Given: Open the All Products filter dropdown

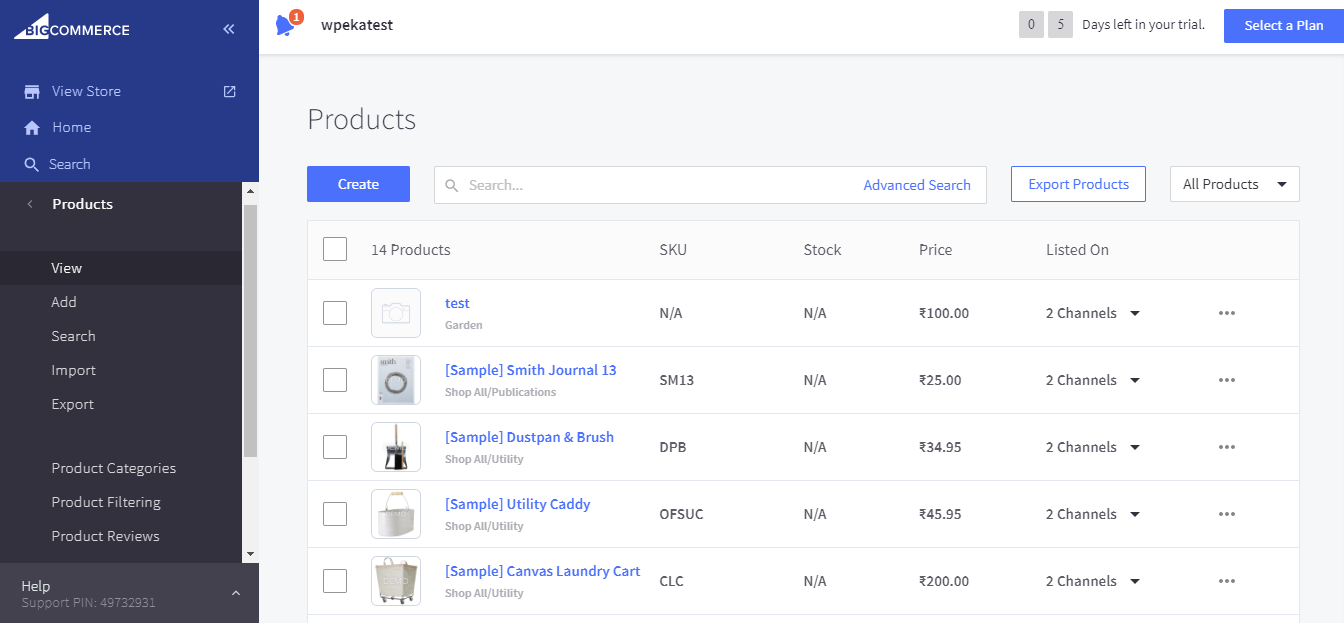Looking at the screenshot, I should 1234,184.
